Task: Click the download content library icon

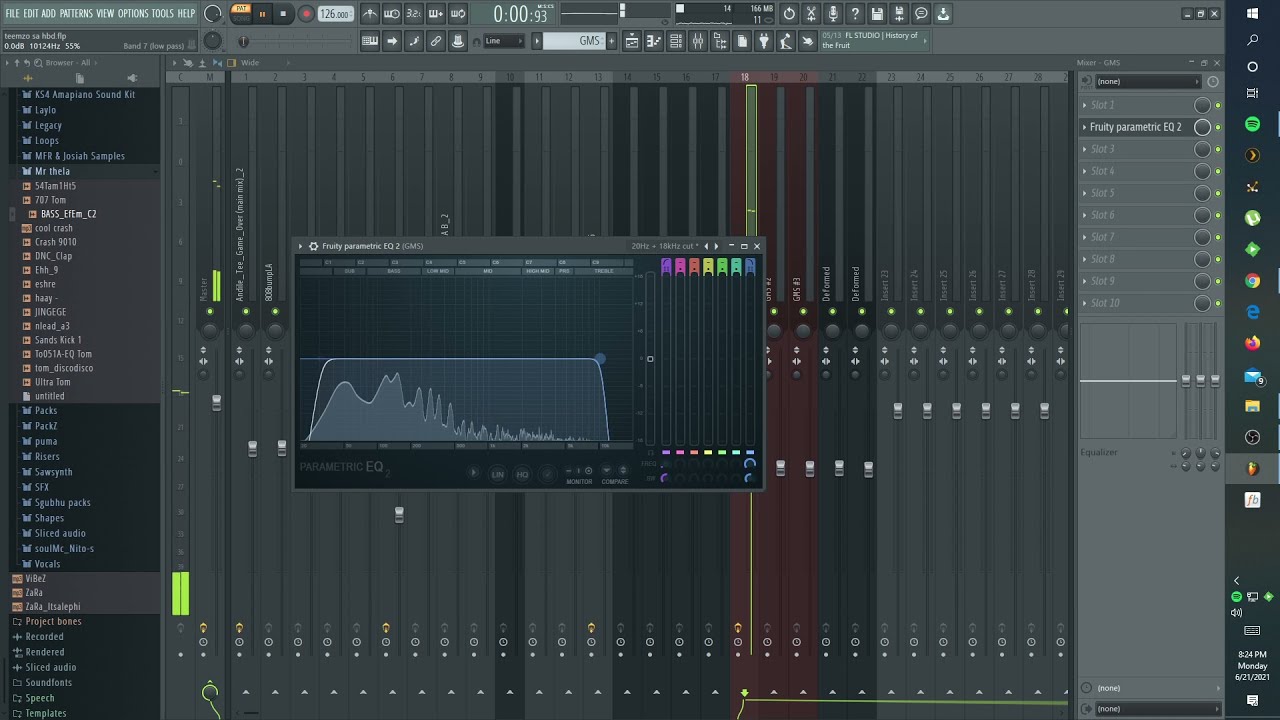Action: pos(943,14)
